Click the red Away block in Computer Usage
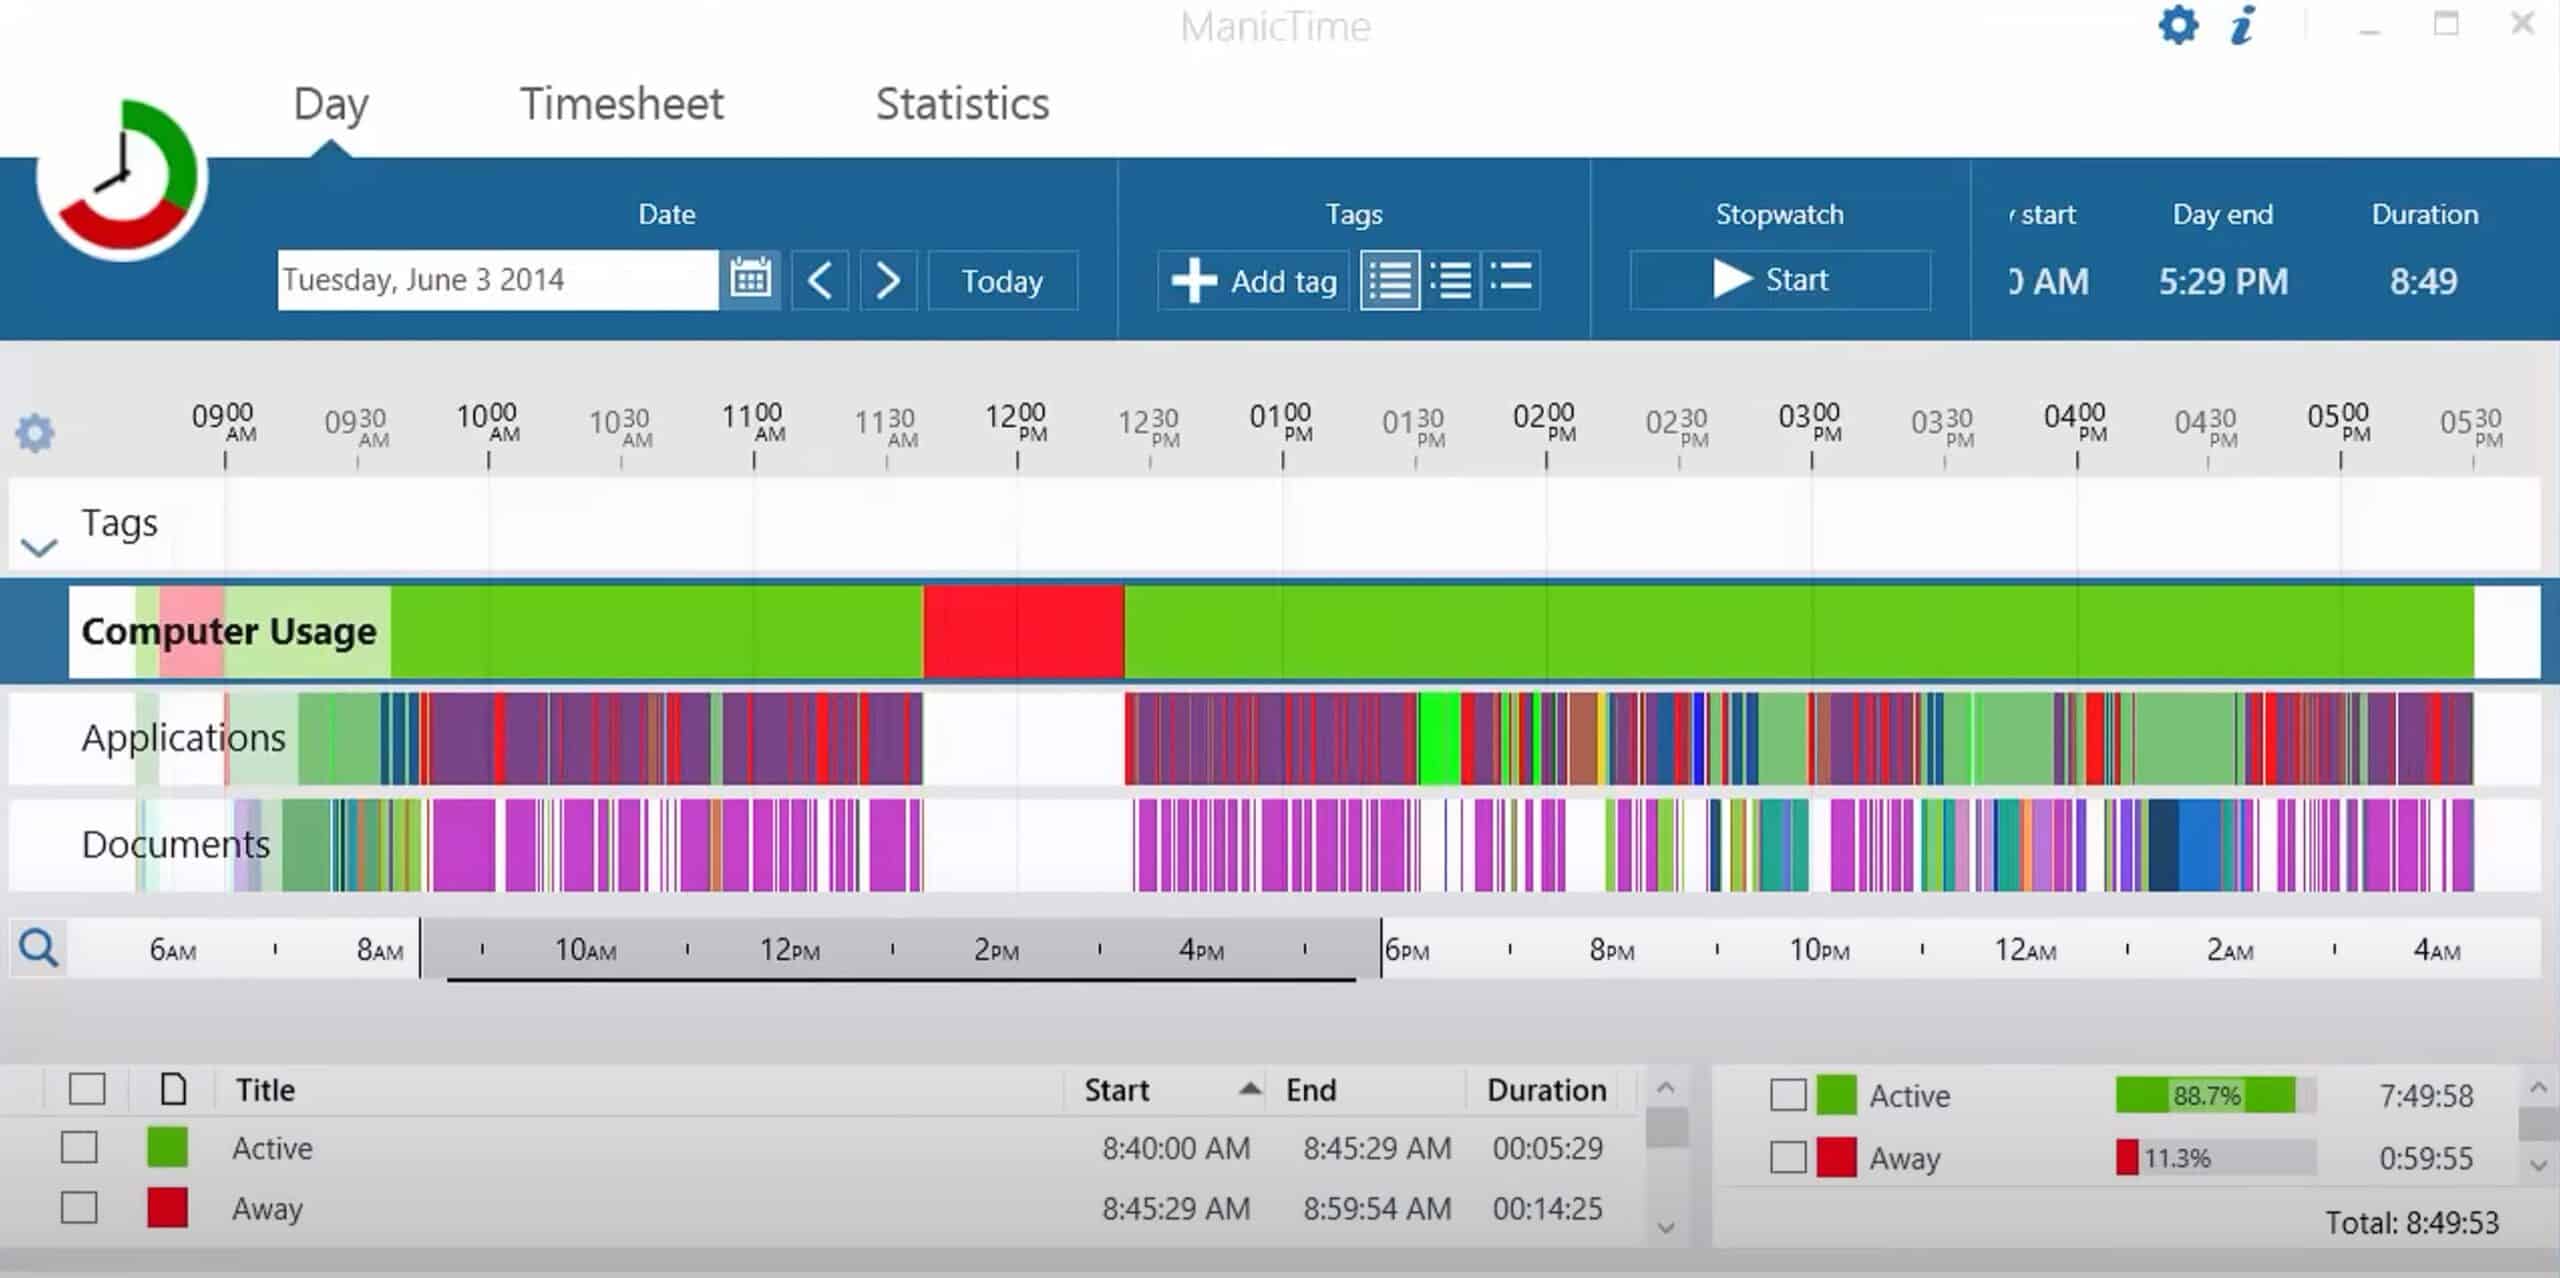The width and height of the screenshot is (2560, 1278). coord(1023,632)
